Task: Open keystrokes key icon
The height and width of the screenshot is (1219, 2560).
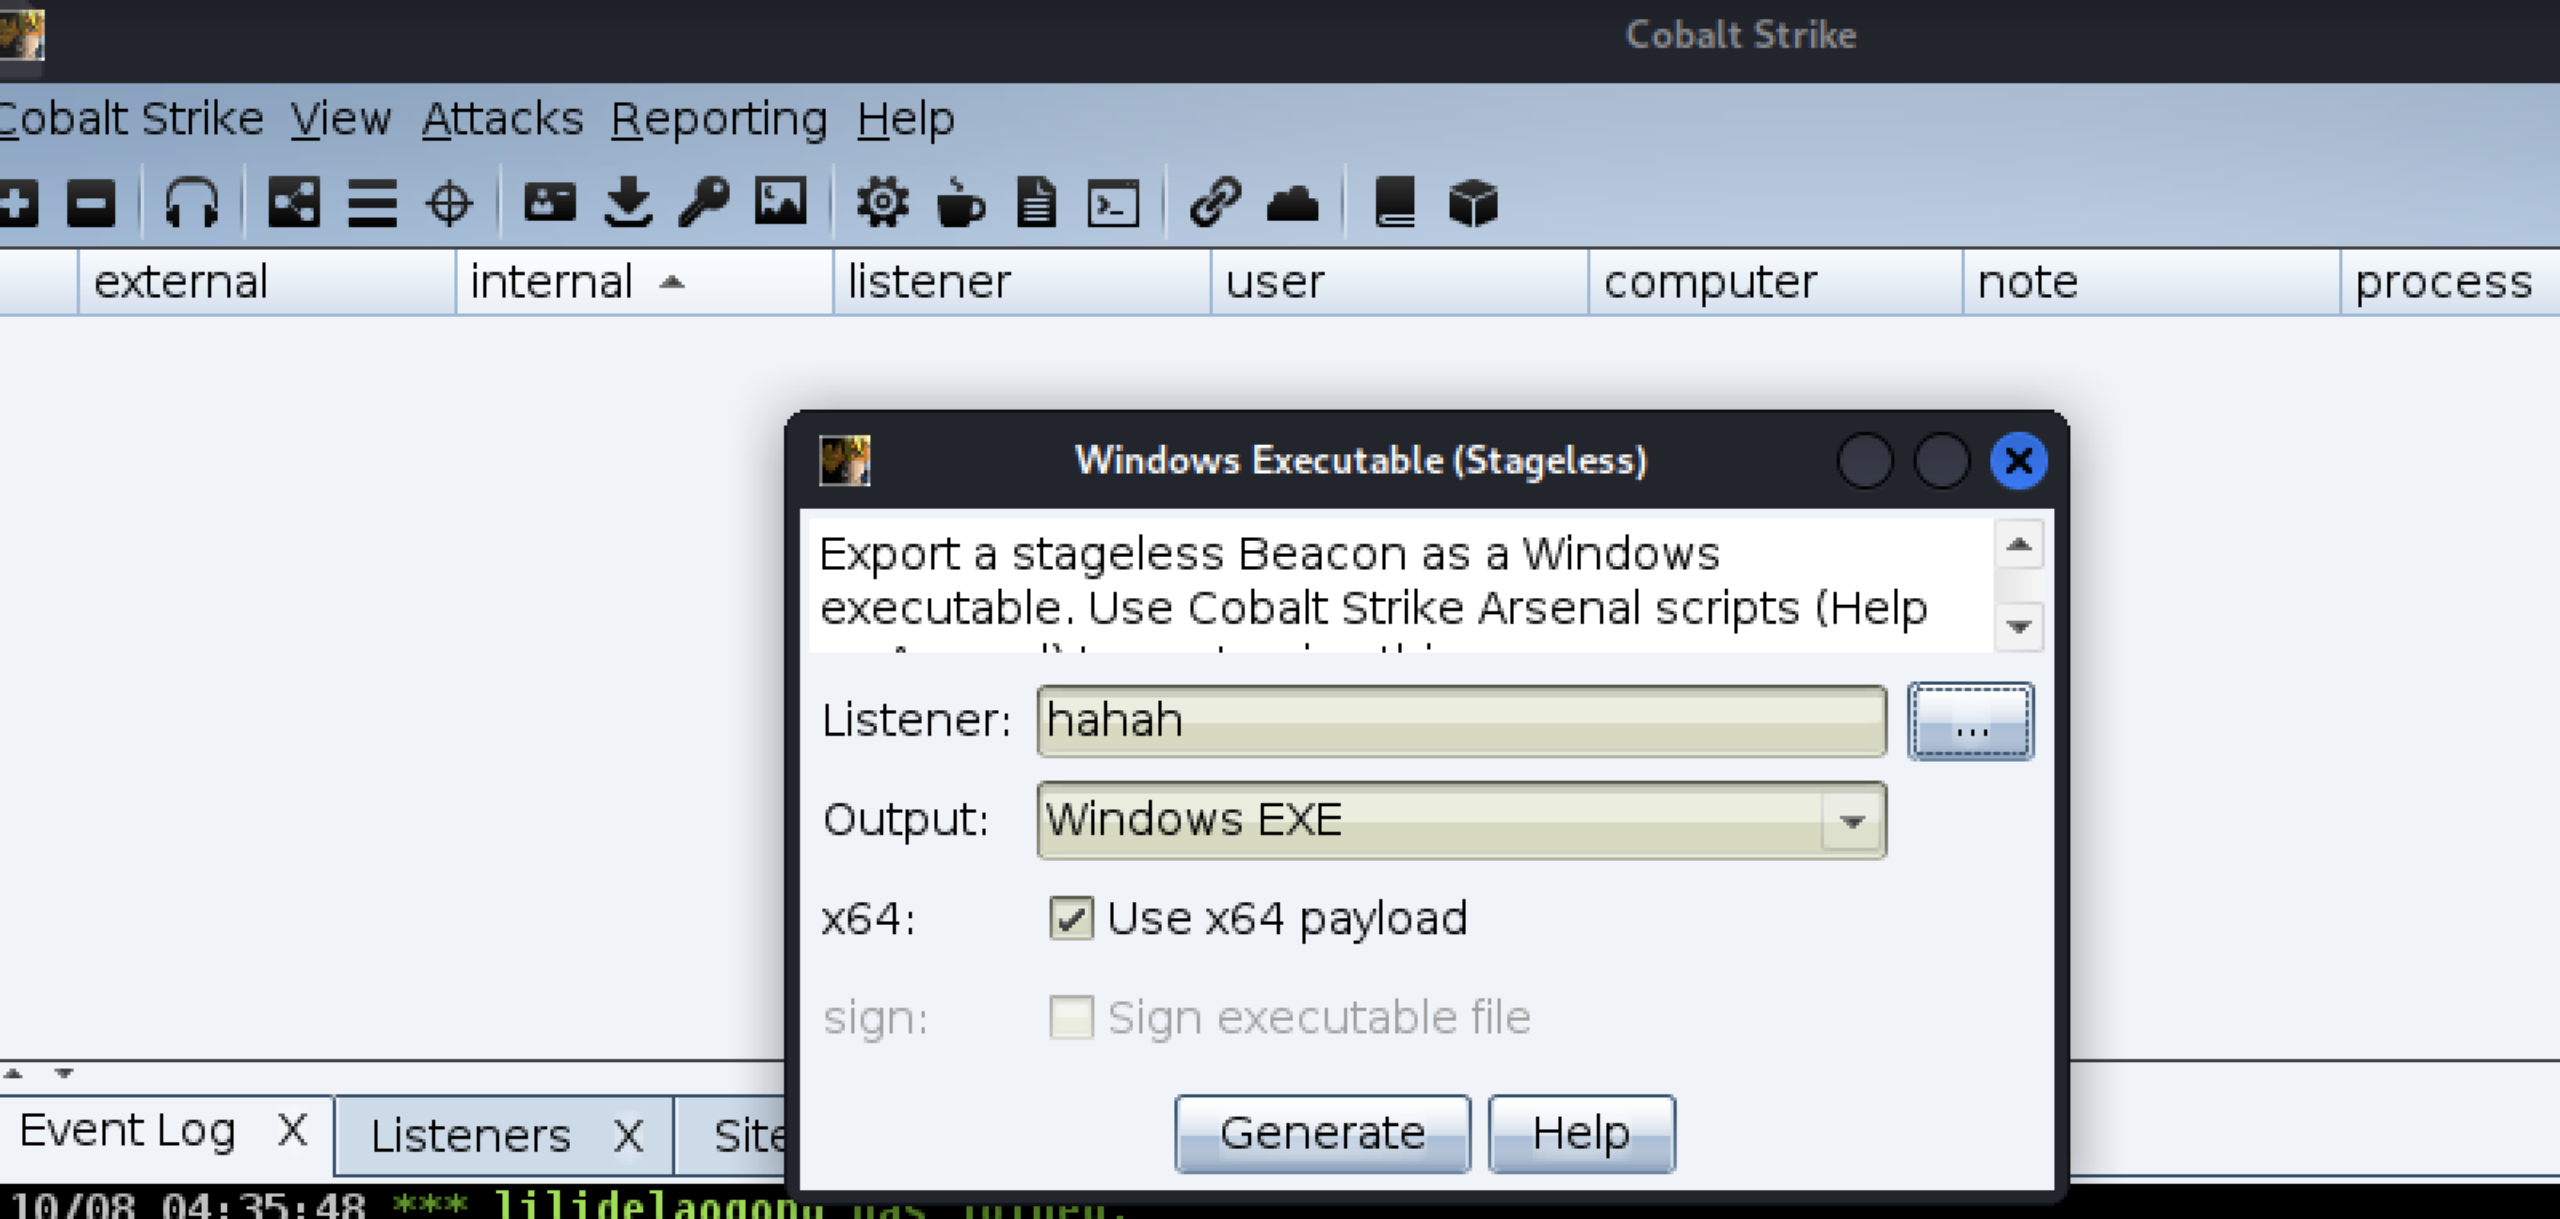Action: coord(704,202)
